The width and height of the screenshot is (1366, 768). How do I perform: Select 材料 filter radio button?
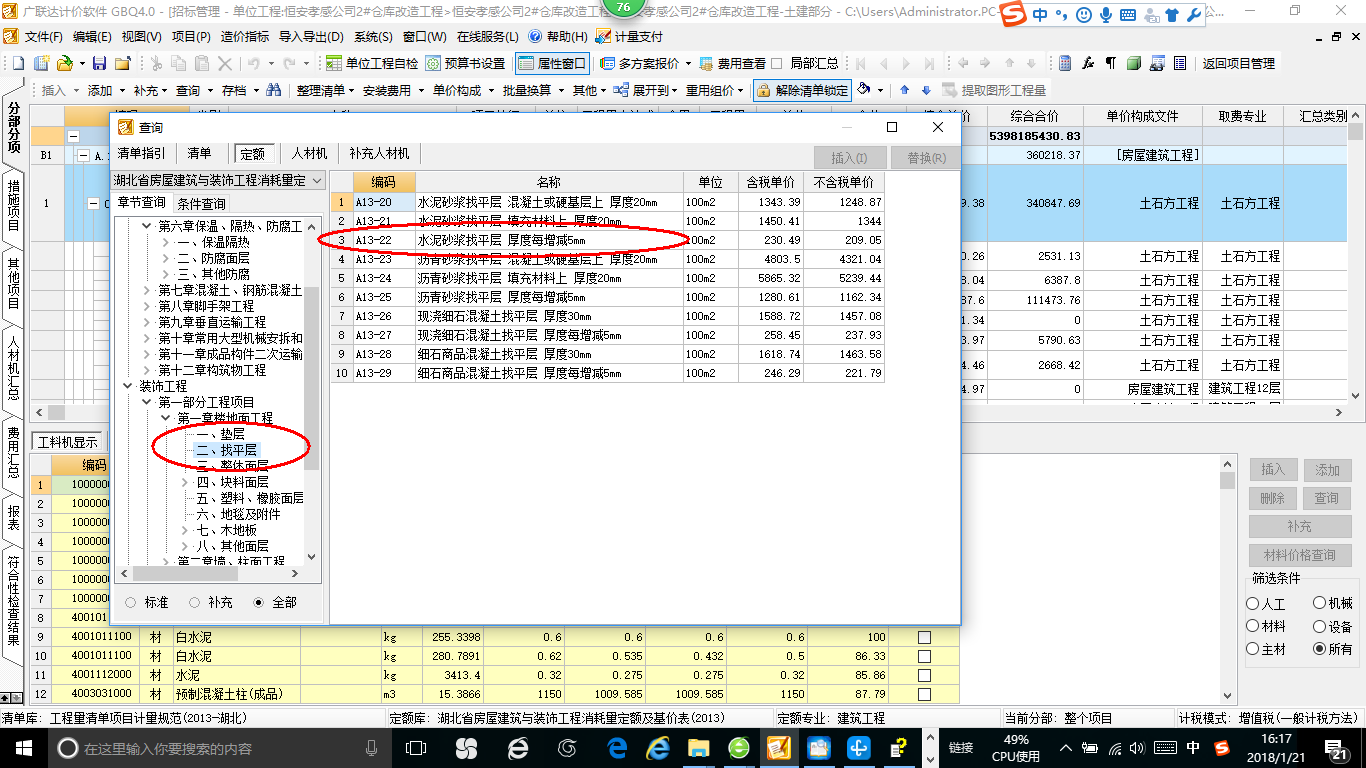tap(1253, 627)
